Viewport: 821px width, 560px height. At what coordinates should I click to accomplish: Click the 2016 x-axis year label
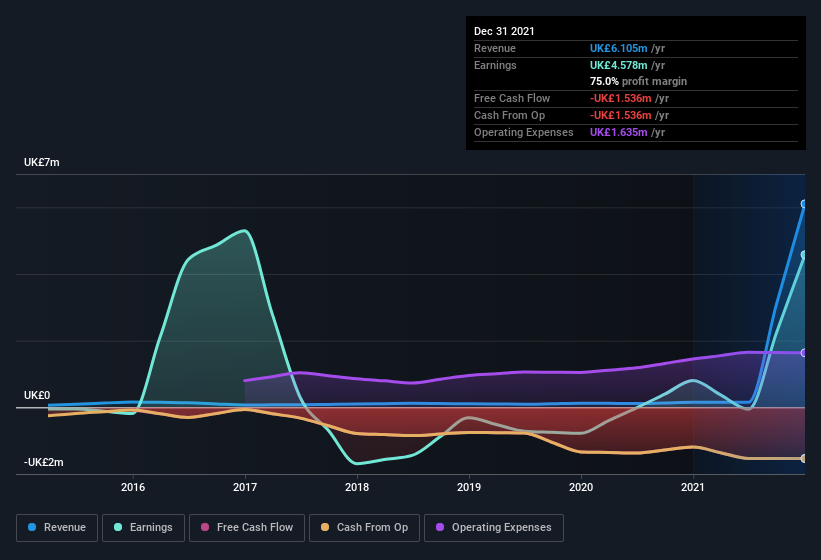click(133, 488)
